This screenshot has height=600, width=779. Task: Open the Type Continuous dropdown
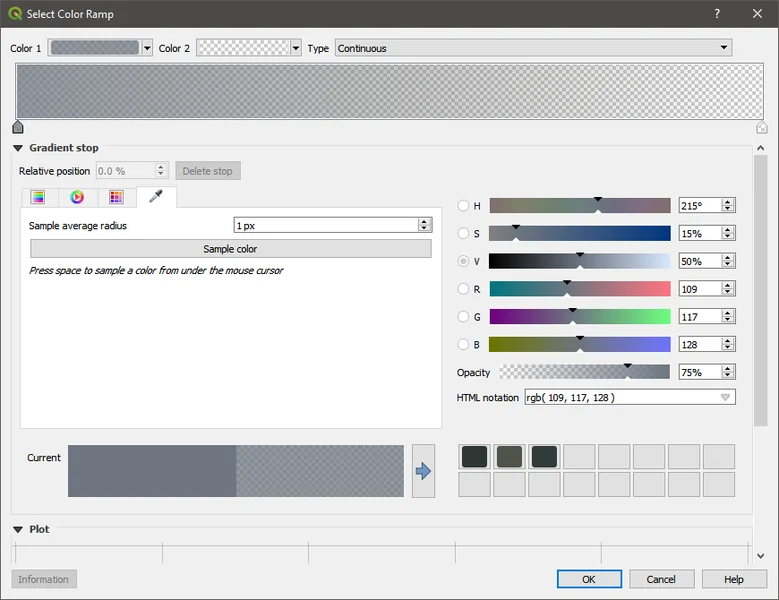533,48
